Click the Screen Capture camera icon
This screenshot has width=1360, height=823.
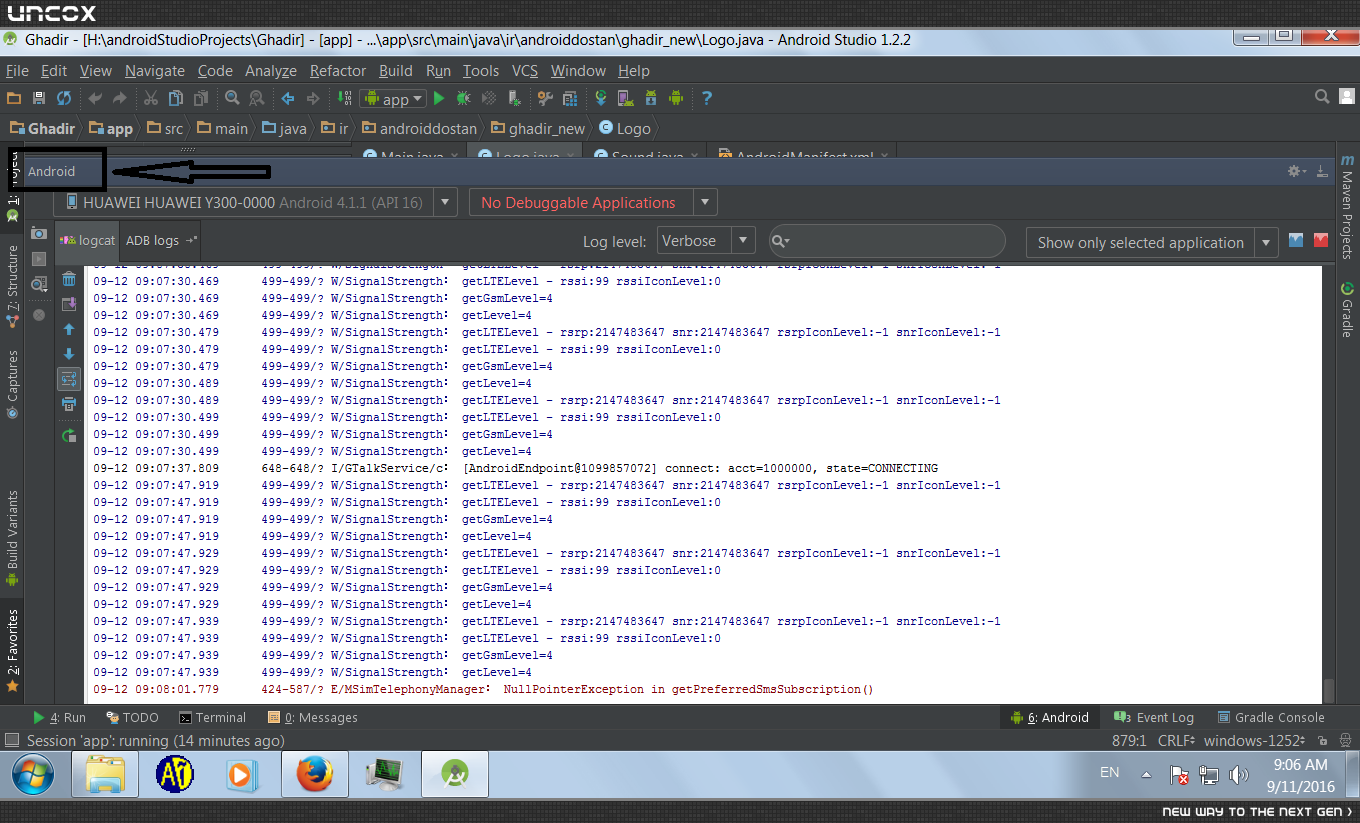[39, 233]
